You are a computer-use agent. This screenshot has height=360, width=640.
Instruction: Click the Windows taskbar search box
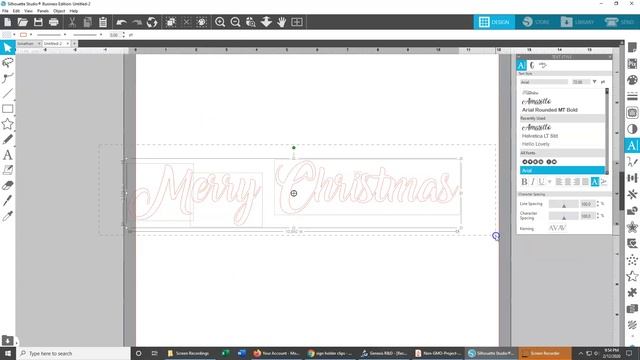pyautogui.click(x=73, y=353)
